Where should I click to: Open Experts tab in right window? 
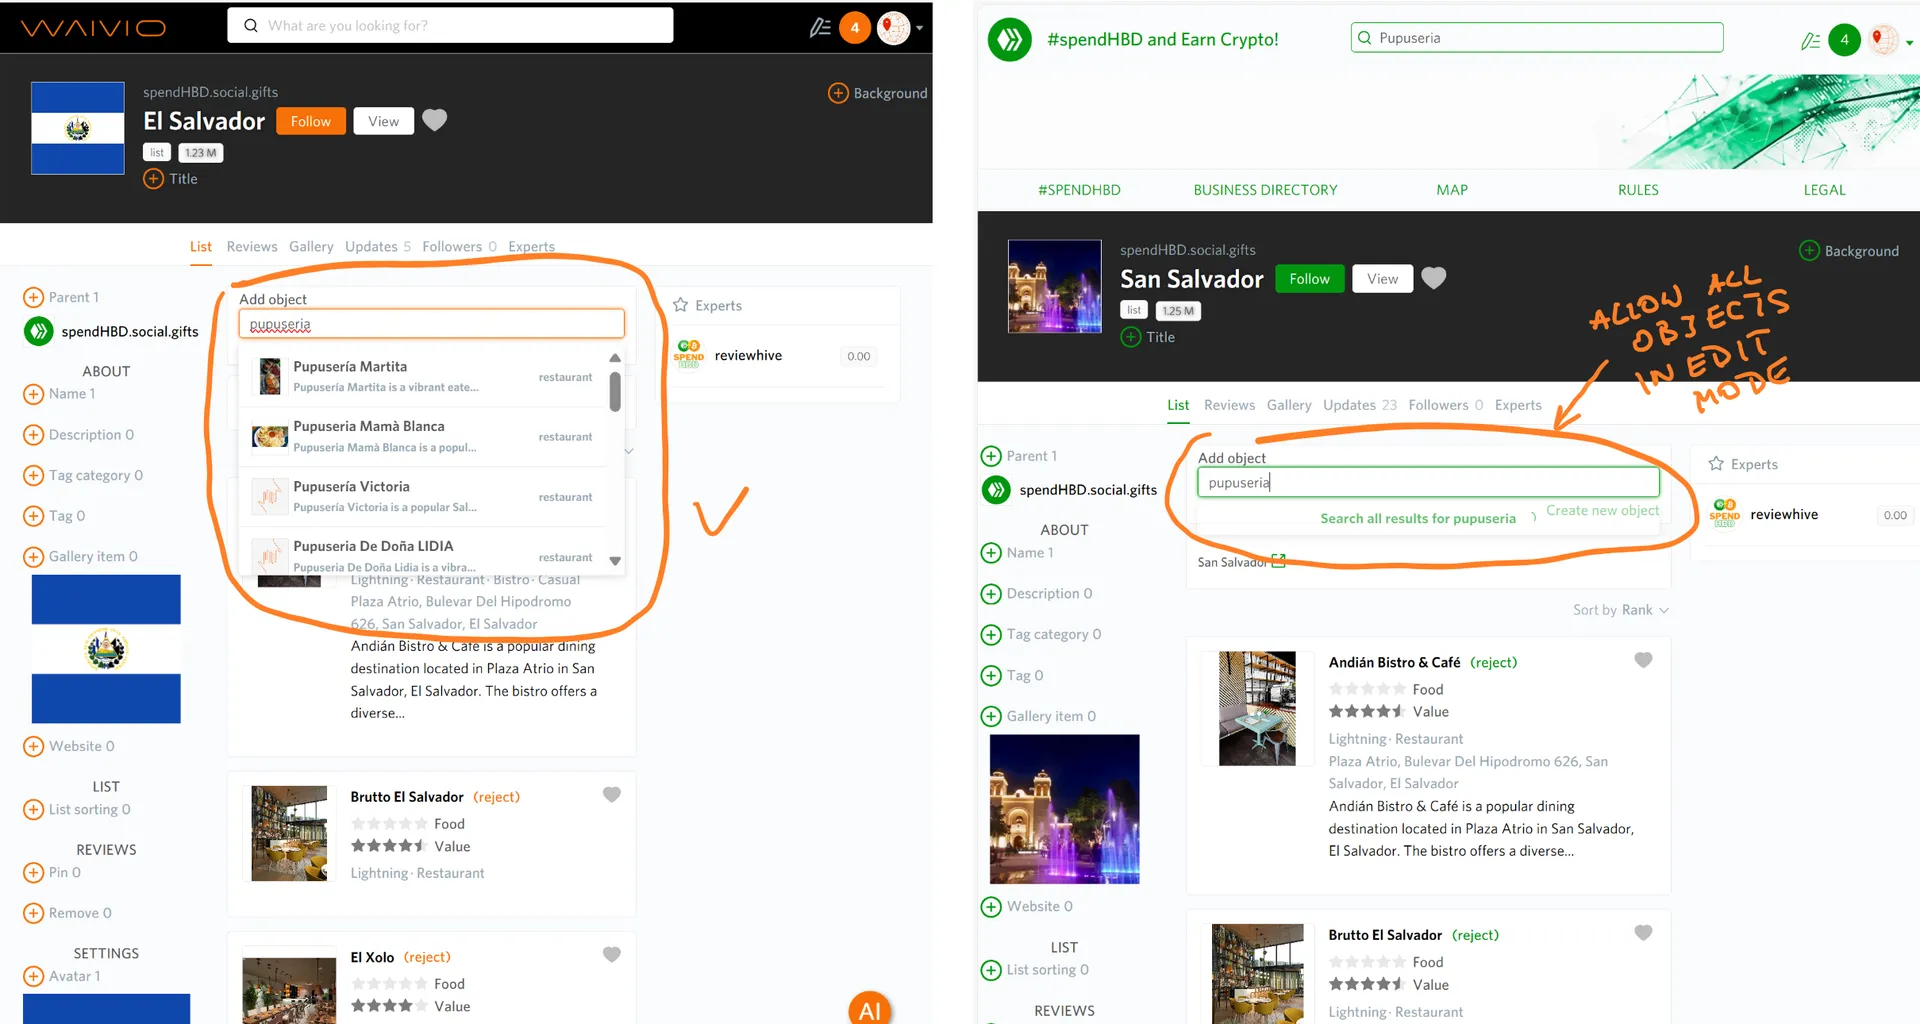[x=1518, y=405]
